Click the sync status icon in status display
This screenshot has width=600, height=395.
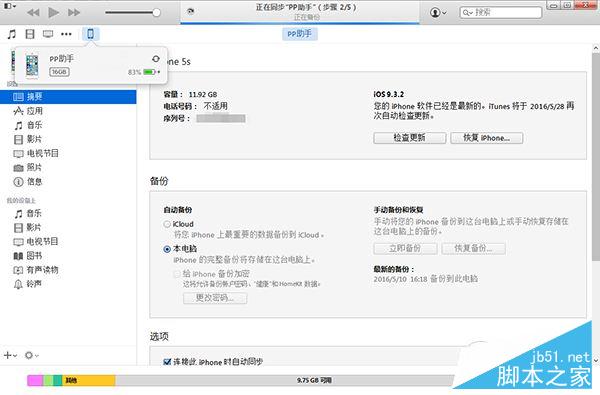click(190, 11)
